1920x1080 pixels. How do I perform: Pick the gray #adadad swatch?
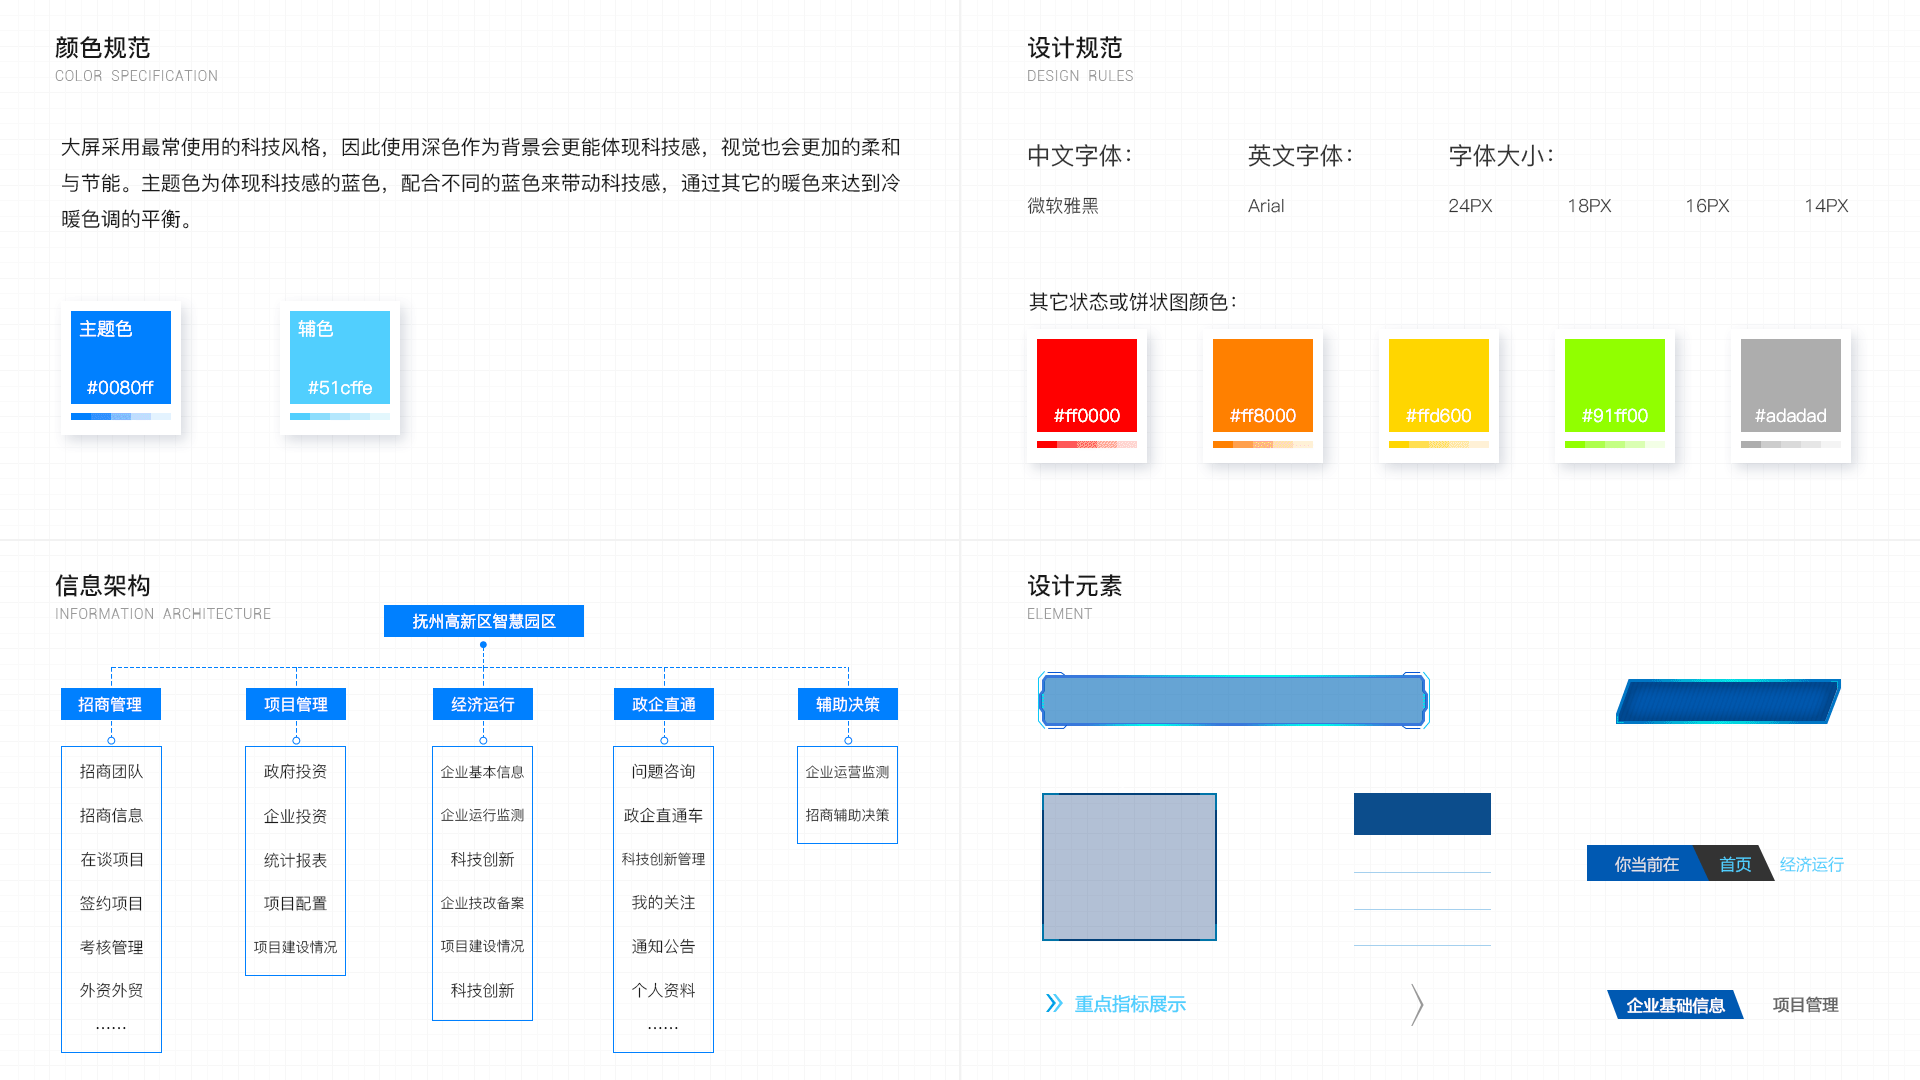1791,385
